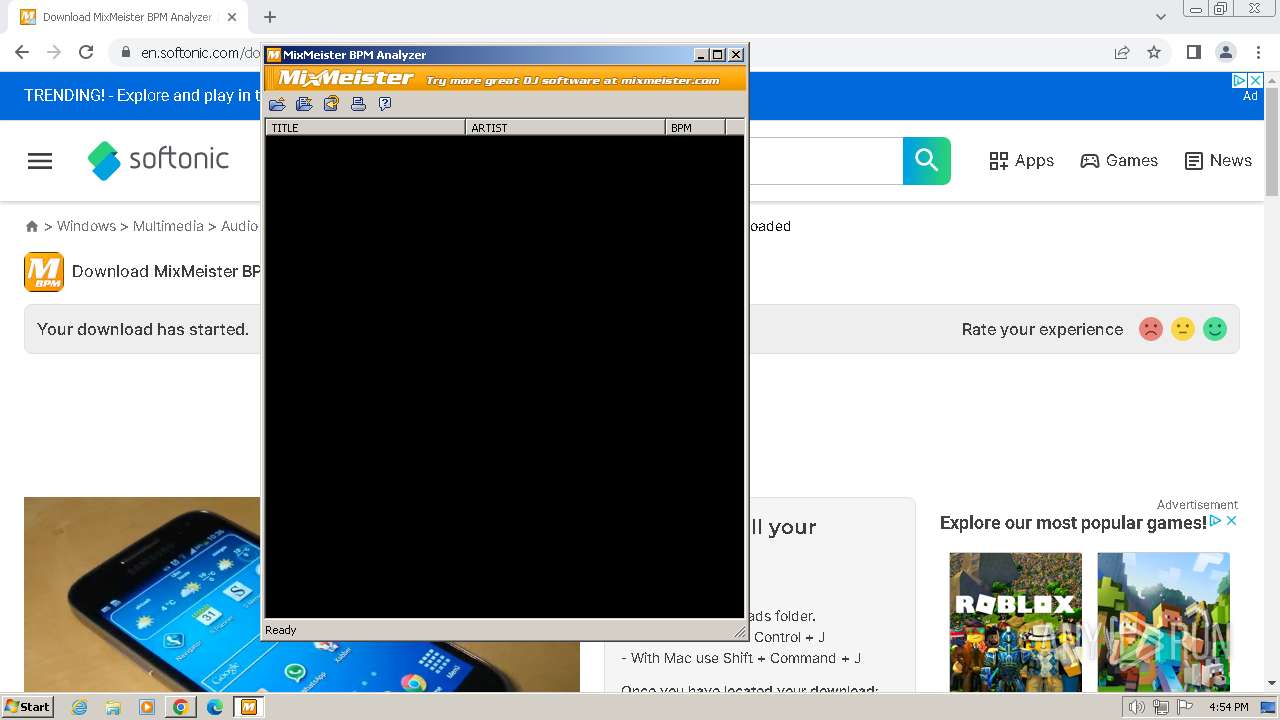Sort list by ARTIST column header
The height and width of the screenshot is (720, 1280).
tap(565, 127)
